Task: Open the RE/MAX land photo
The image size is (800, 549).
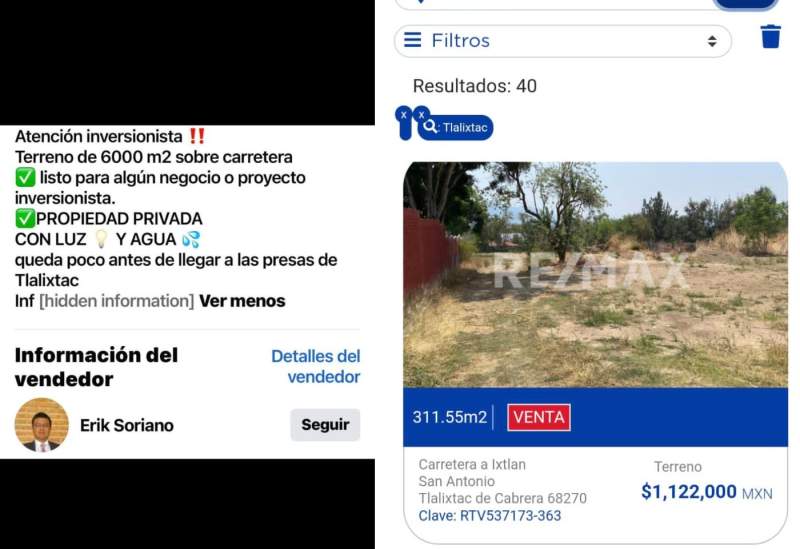Action: point(595,274)
